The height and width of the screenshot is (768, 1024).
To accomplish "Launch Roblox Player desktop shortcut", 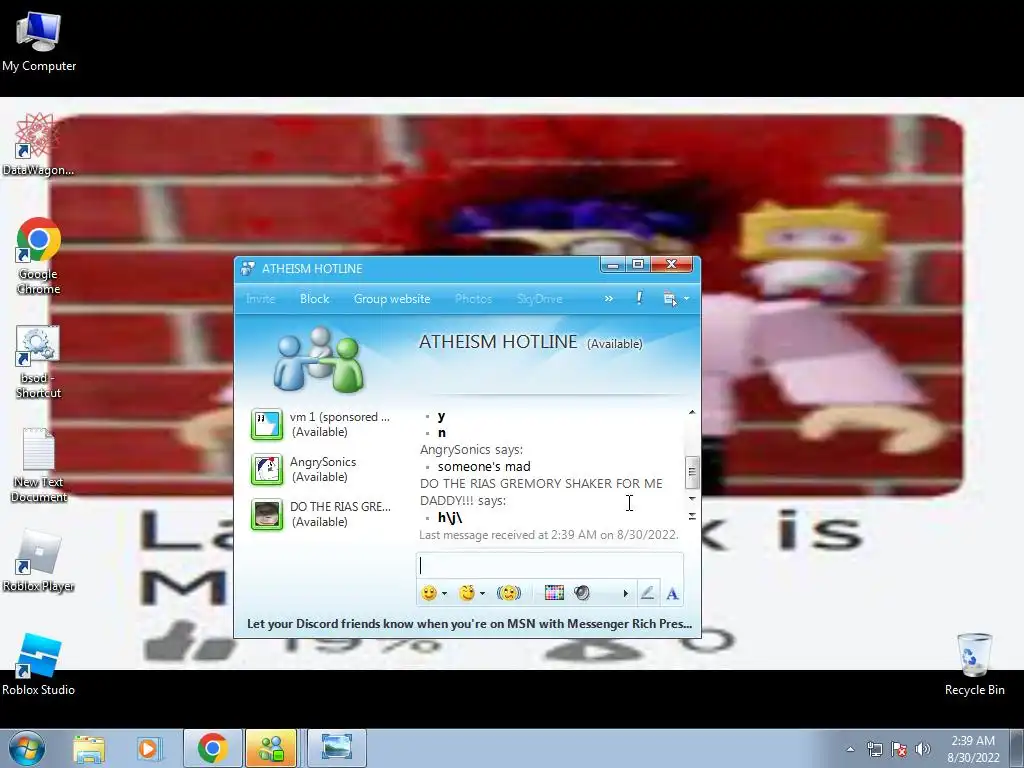I will (39, 561).
